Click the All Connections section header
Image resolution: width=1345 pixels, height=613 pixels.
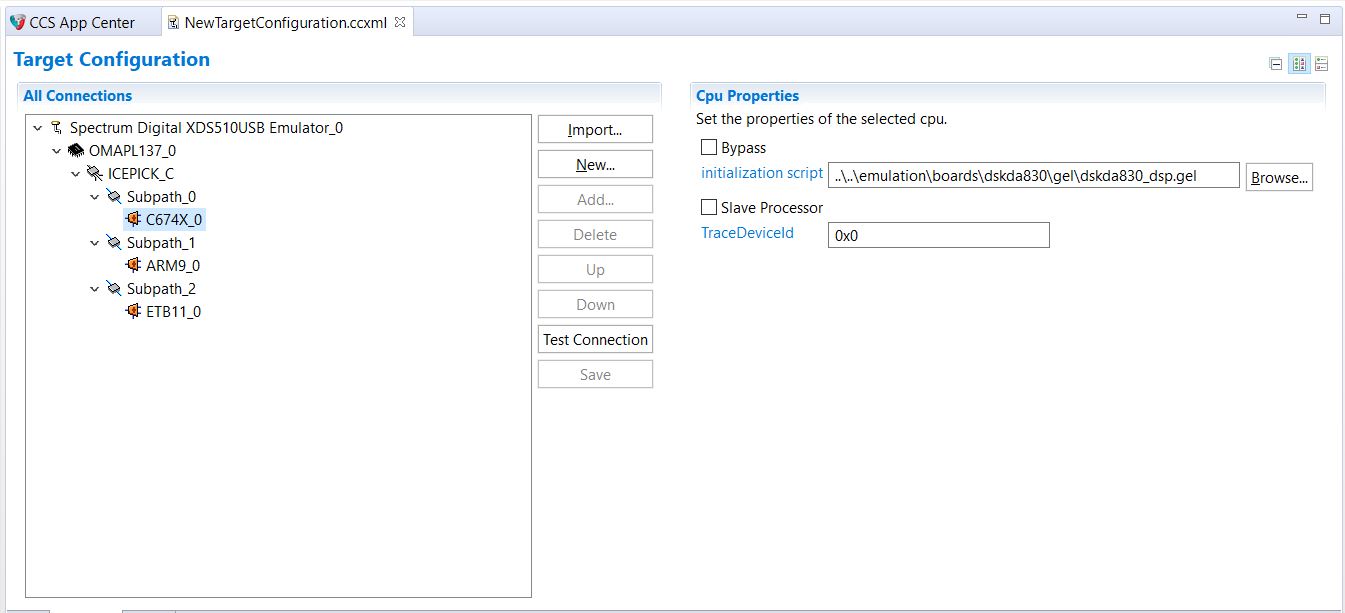tap(78, 96)
